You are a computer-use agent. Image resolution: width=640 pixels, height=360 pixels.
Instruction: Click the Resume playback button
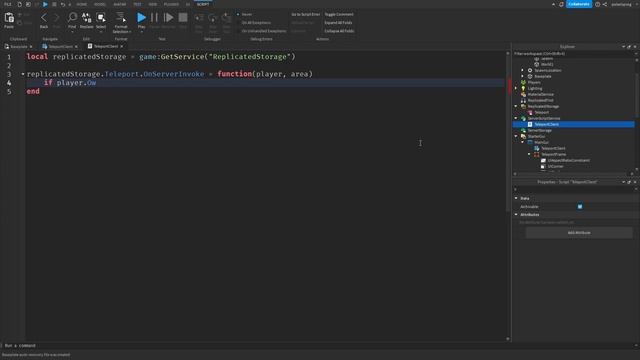(x=168, y=18)
